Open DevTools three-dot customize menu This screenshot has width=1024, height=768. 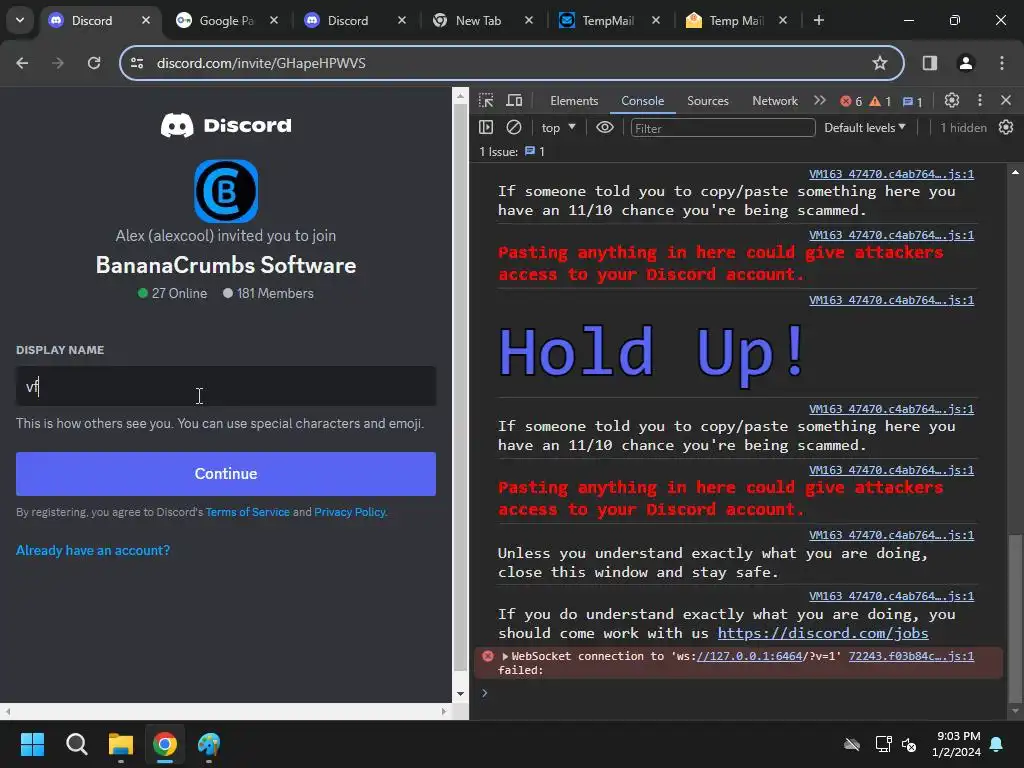point(980,101)
